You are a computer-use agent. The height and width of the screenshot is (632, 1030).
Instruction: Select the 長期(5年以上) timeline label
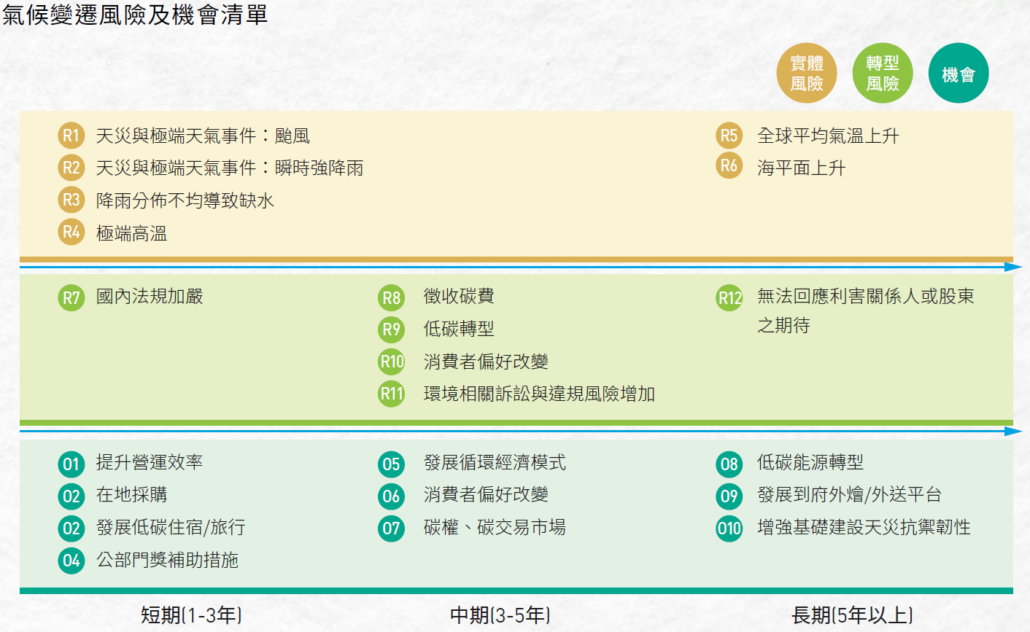[852, 616]
